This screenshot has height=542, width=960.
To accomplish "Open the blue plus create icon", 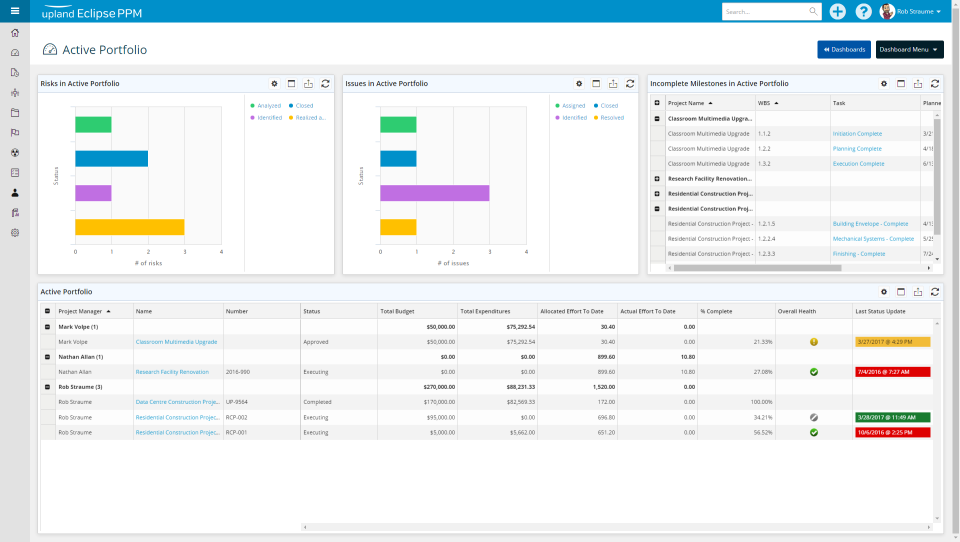I will (x=837, y=11).
